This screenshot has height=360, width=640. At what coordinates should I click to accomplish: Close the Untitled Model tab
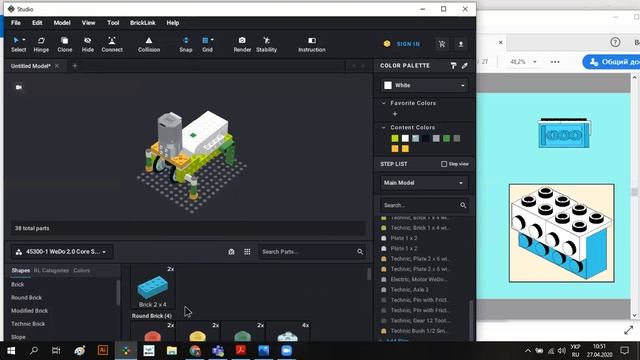57,66
